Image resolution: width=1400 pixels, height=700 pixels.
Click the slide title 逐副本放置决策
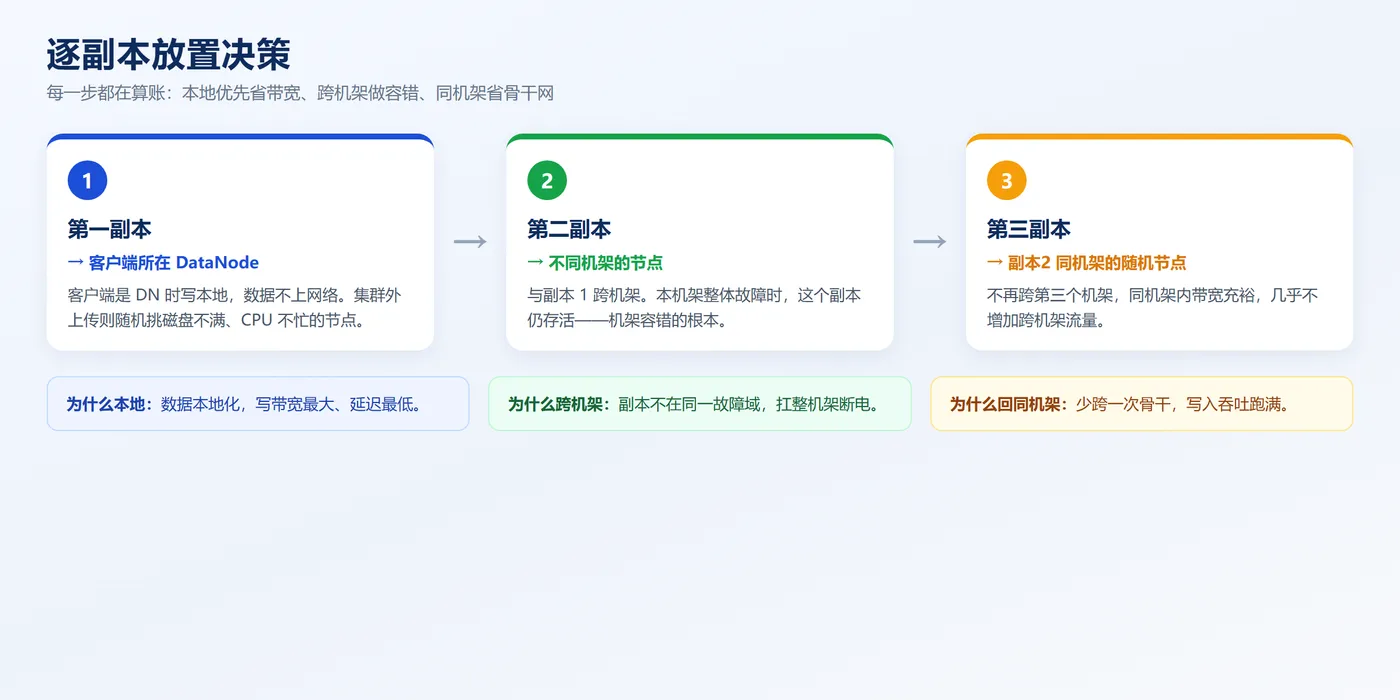[169, 54]
